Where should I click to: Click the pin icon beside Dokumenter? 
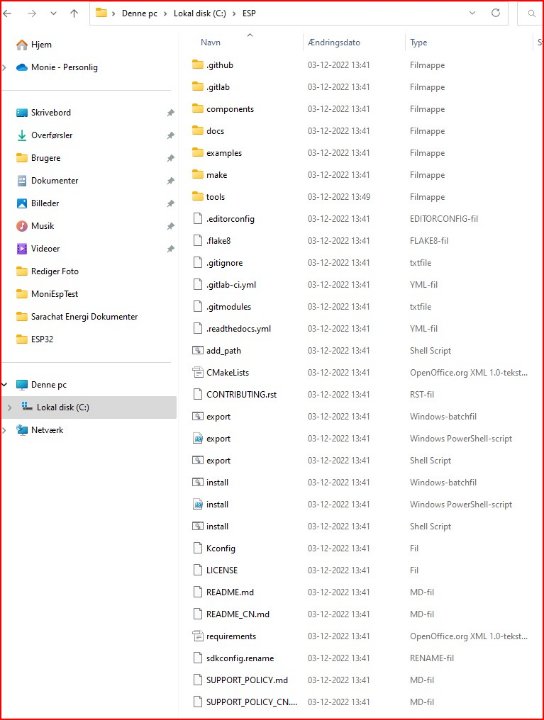click(x=170, y=180)
